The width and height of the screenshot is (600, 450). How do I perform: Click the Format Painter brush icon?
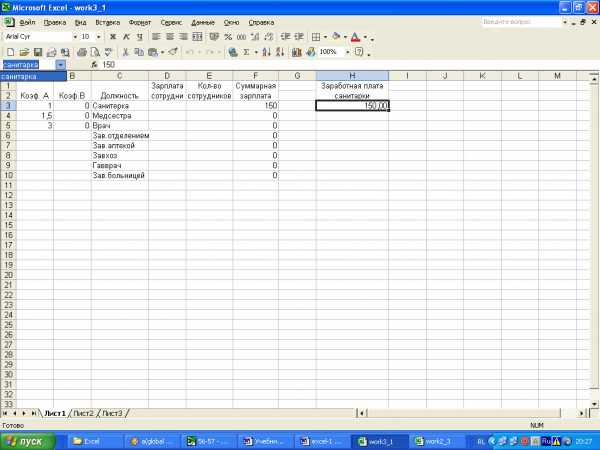point(172,52)
